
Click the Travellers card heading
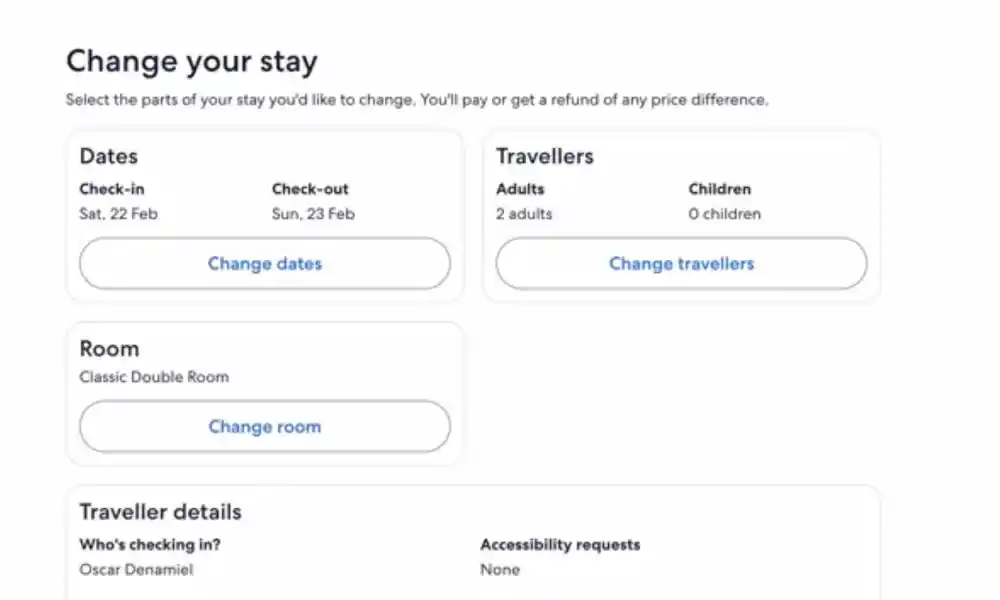tap(545, 157)
